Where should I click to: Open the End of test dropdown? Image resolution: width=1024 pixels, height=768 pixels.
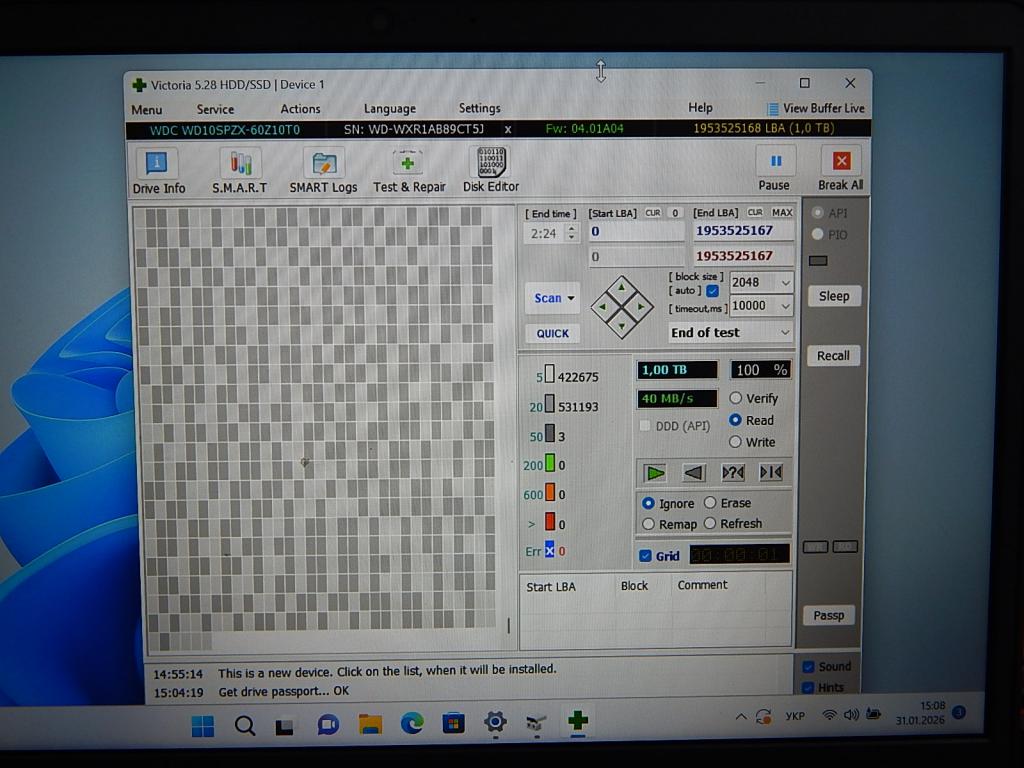tap(731, 332)
